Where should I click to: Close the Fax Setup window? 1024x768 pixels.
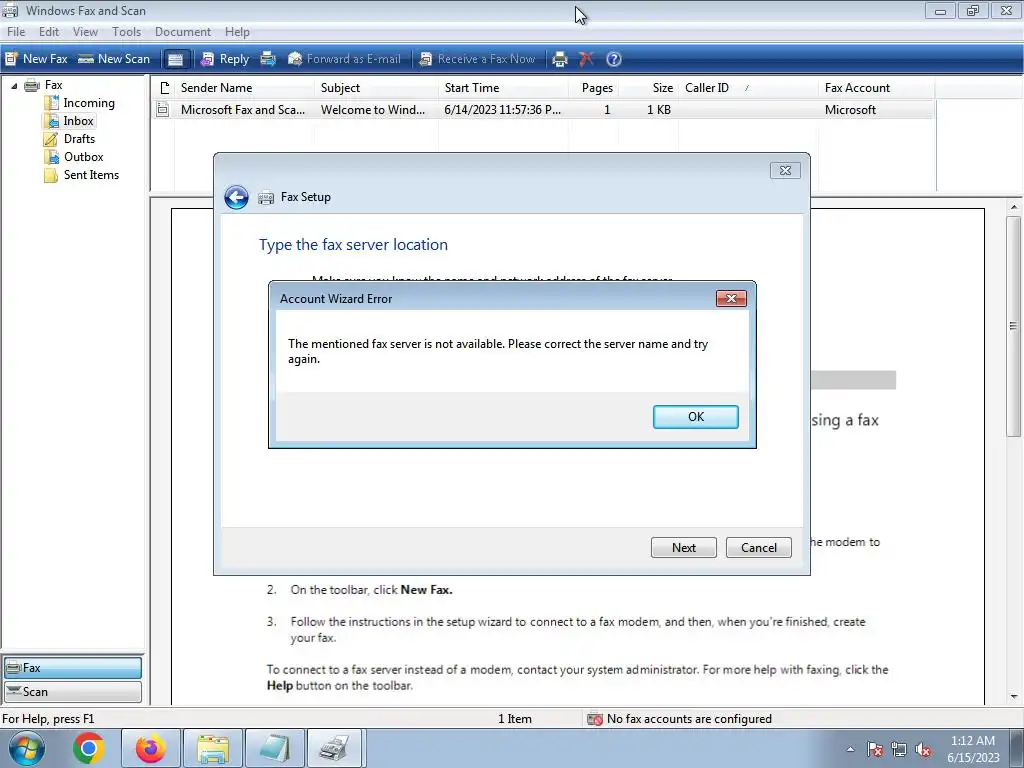click(785, 170)
